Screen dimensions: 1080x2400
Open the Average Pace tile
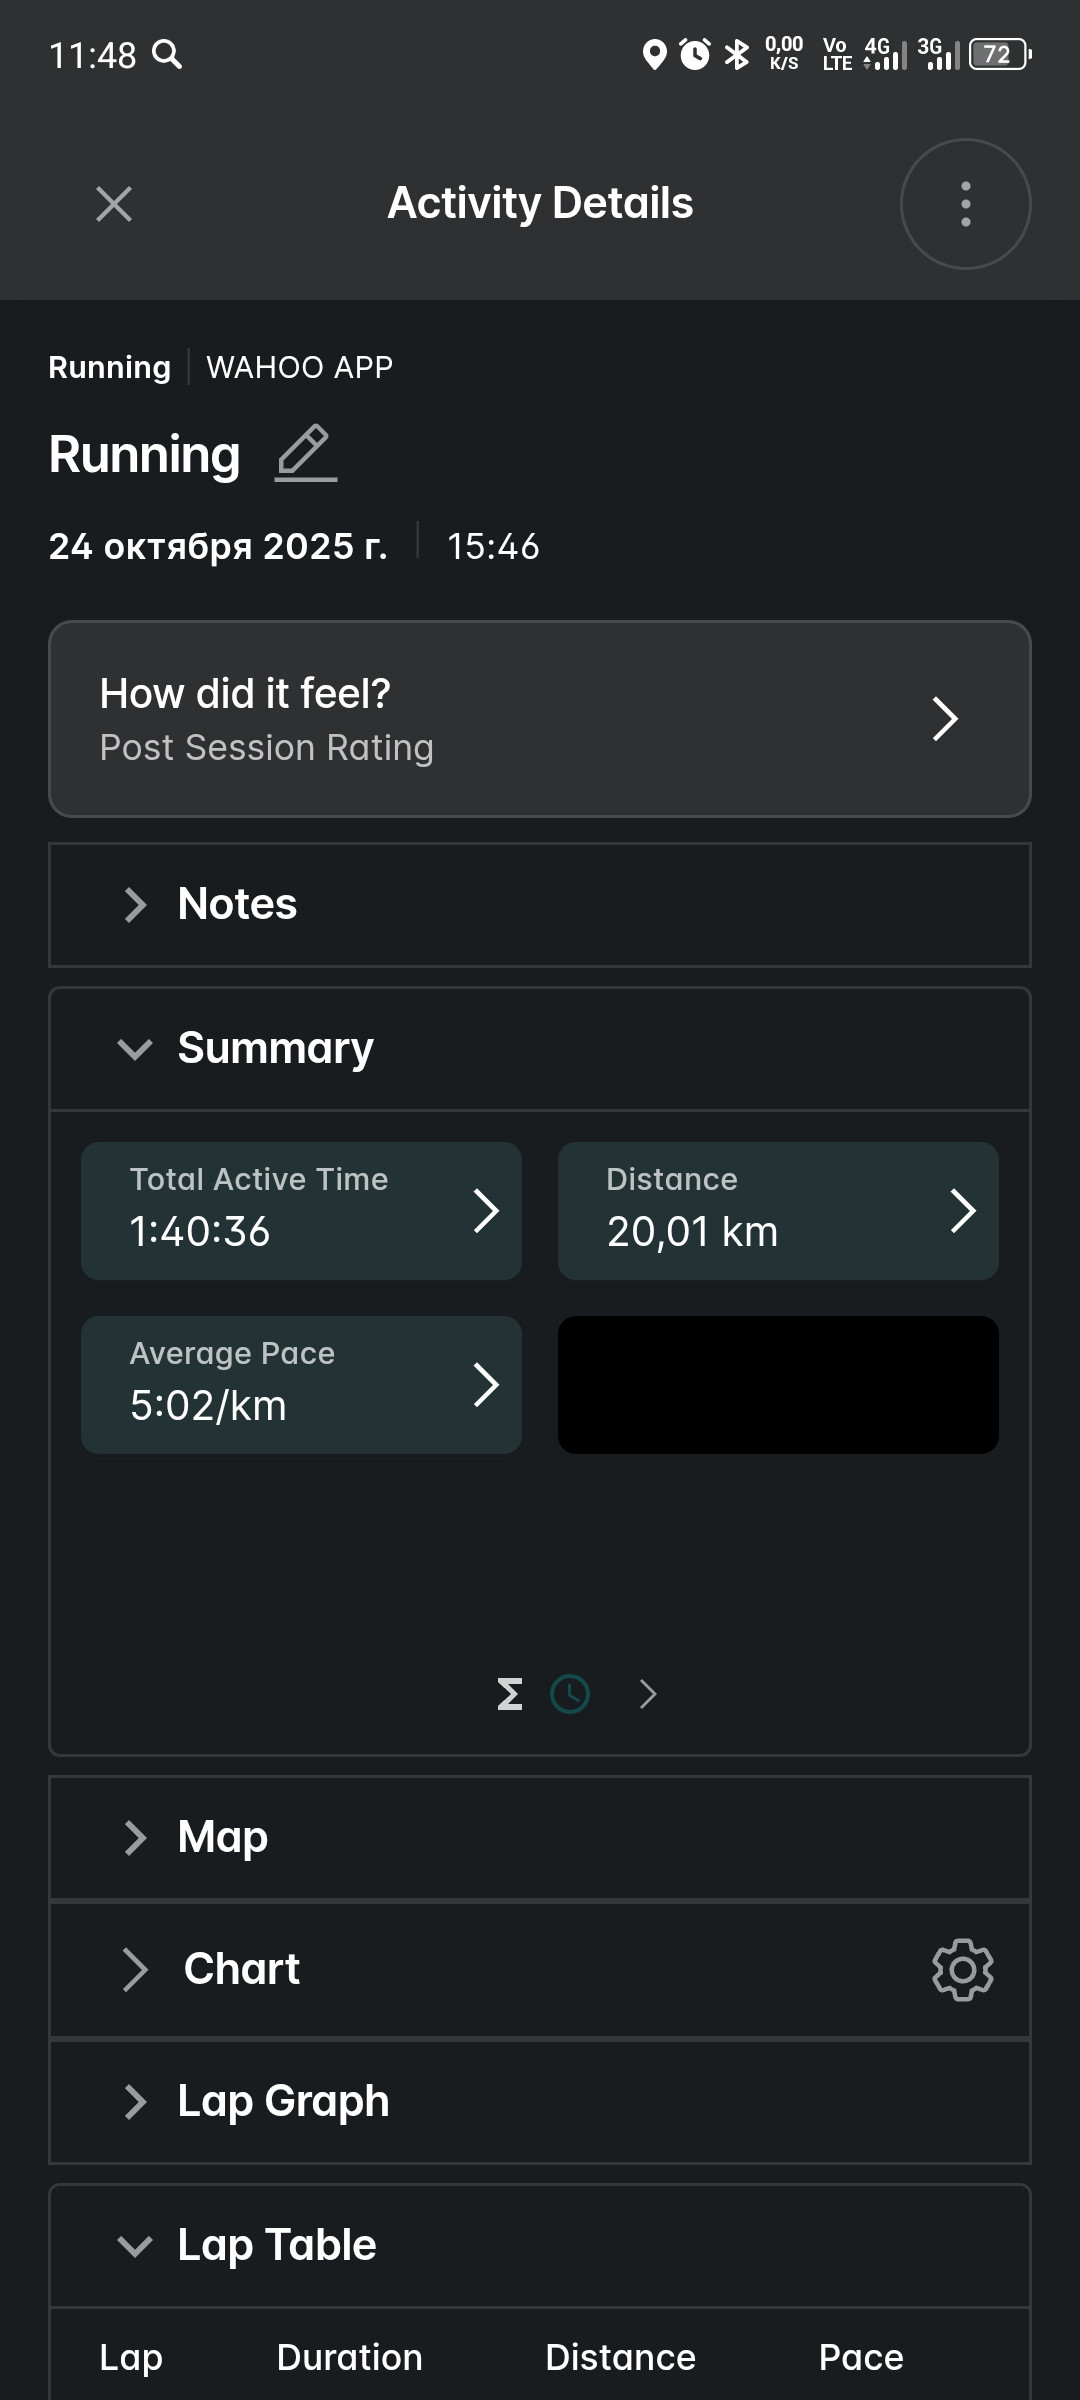[301, 1385]
